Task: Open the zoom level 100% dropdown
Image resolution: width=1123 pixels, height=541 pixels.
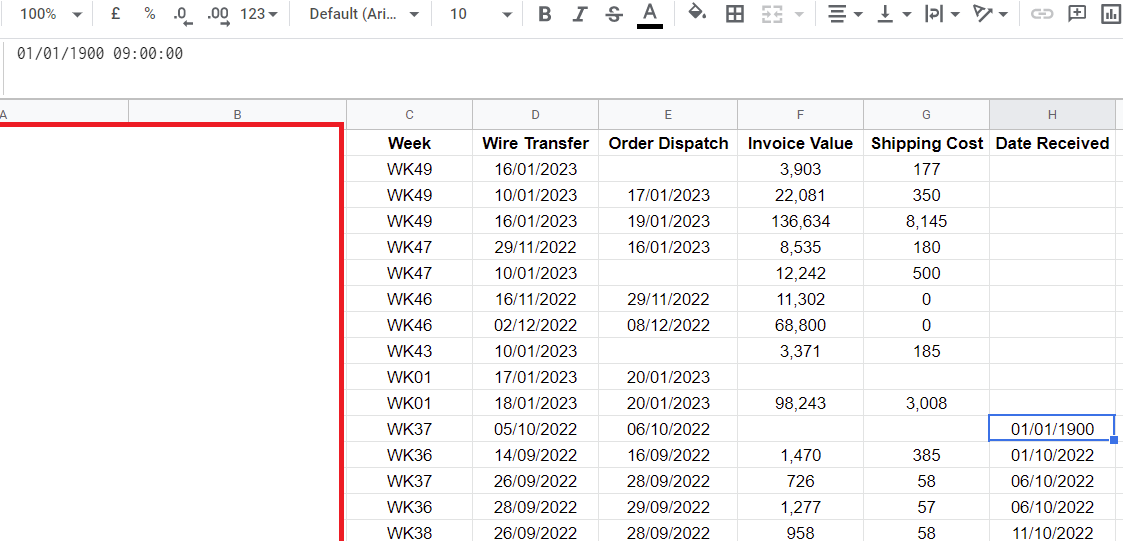Action: point(50,14)
